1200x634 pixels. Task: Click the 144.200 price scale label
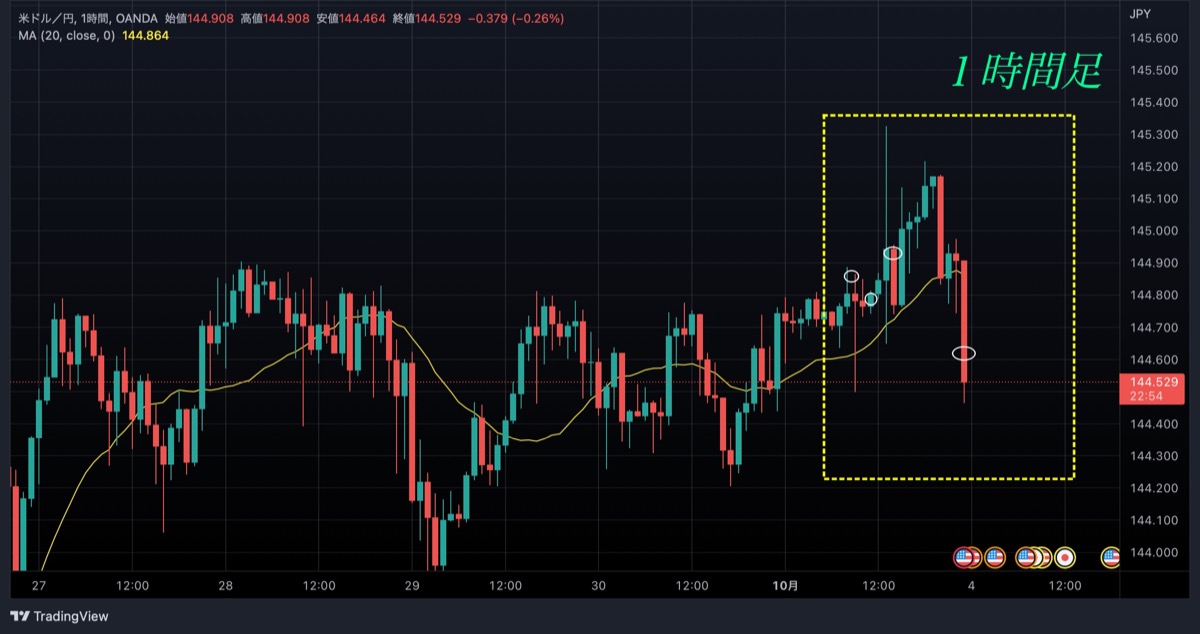point(1152,488)
